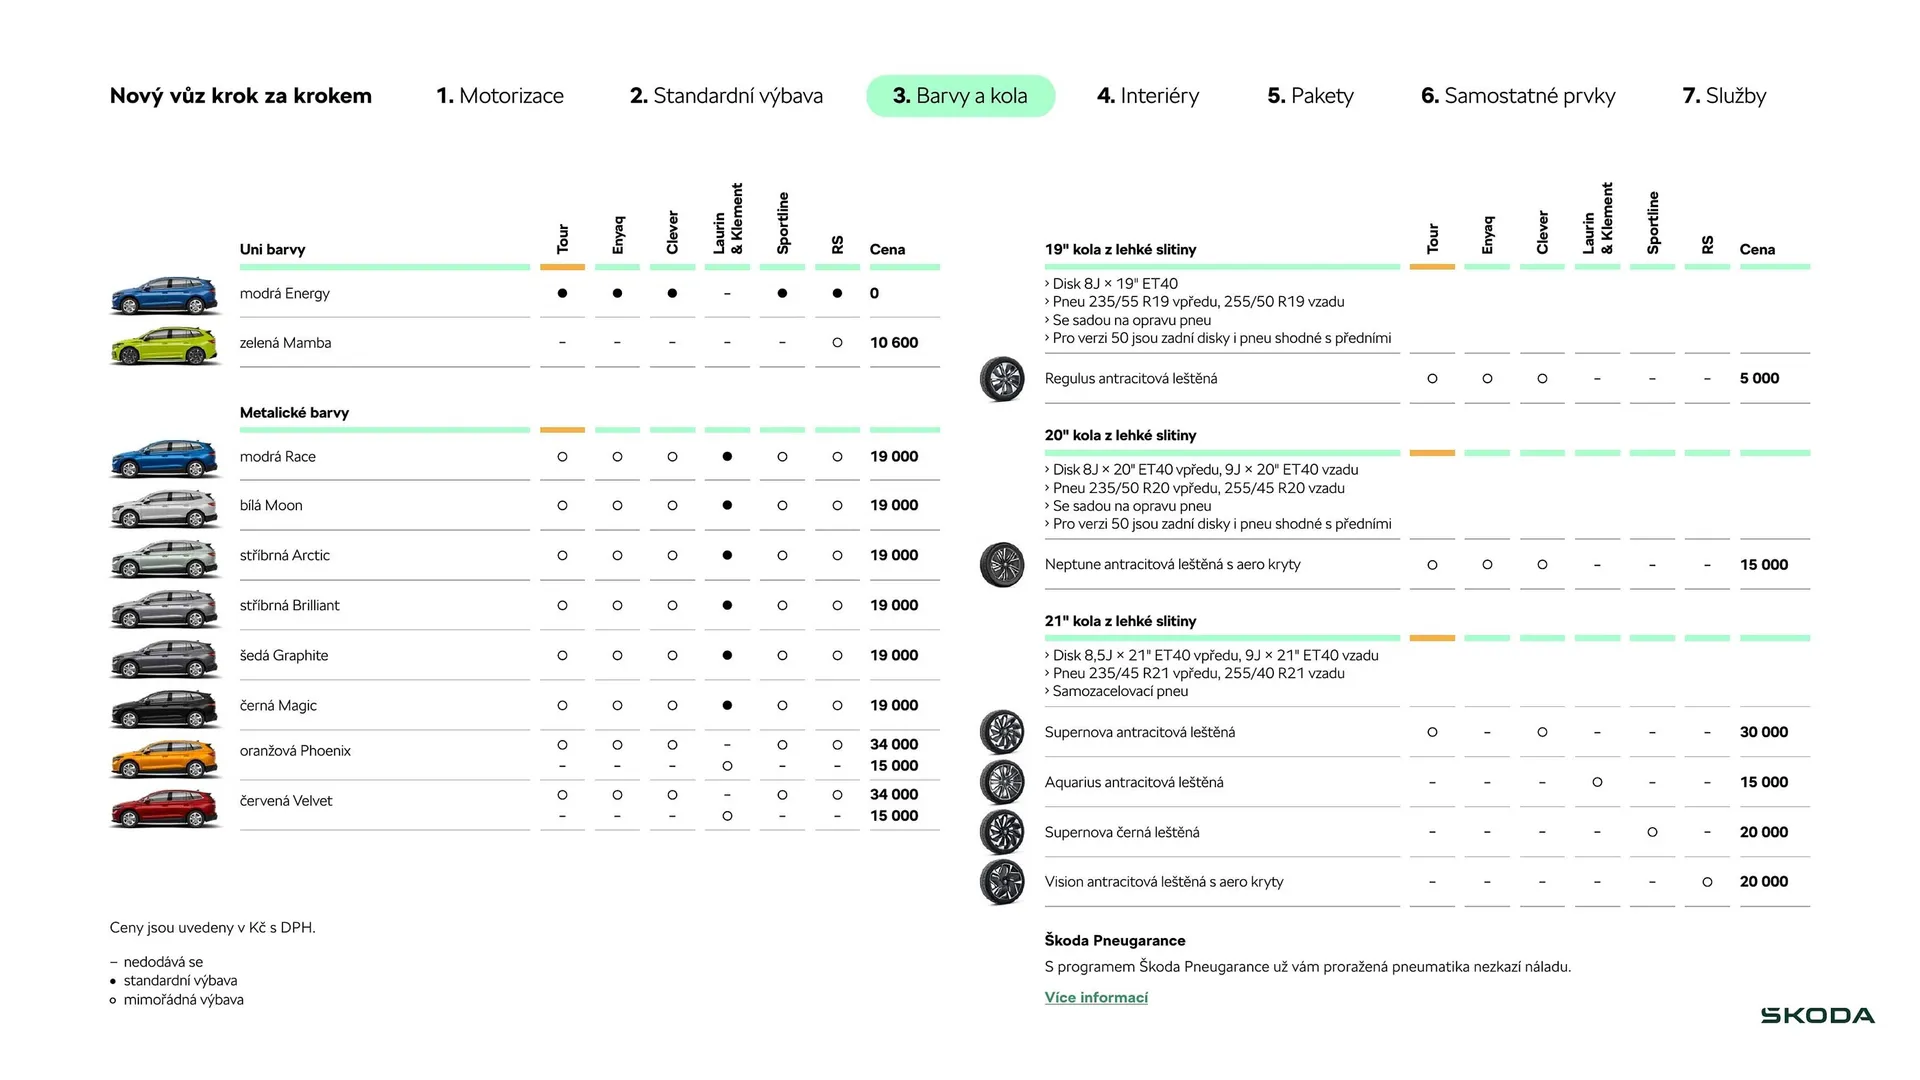The width and height of the screenshot is (1920, 1080).
Task: Select the červená Velvet car thumbnail
Action: click(x=165, y=808)
